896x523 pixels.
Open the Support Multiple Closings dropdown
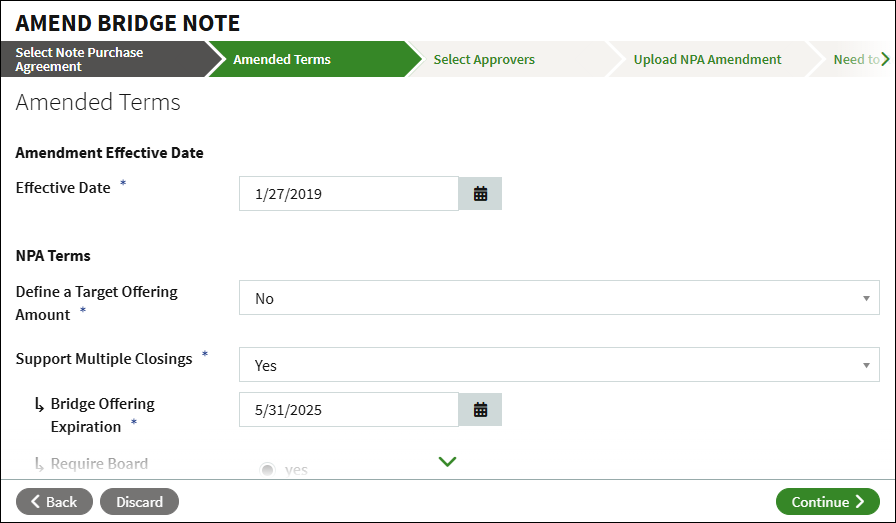pos(559,365)
